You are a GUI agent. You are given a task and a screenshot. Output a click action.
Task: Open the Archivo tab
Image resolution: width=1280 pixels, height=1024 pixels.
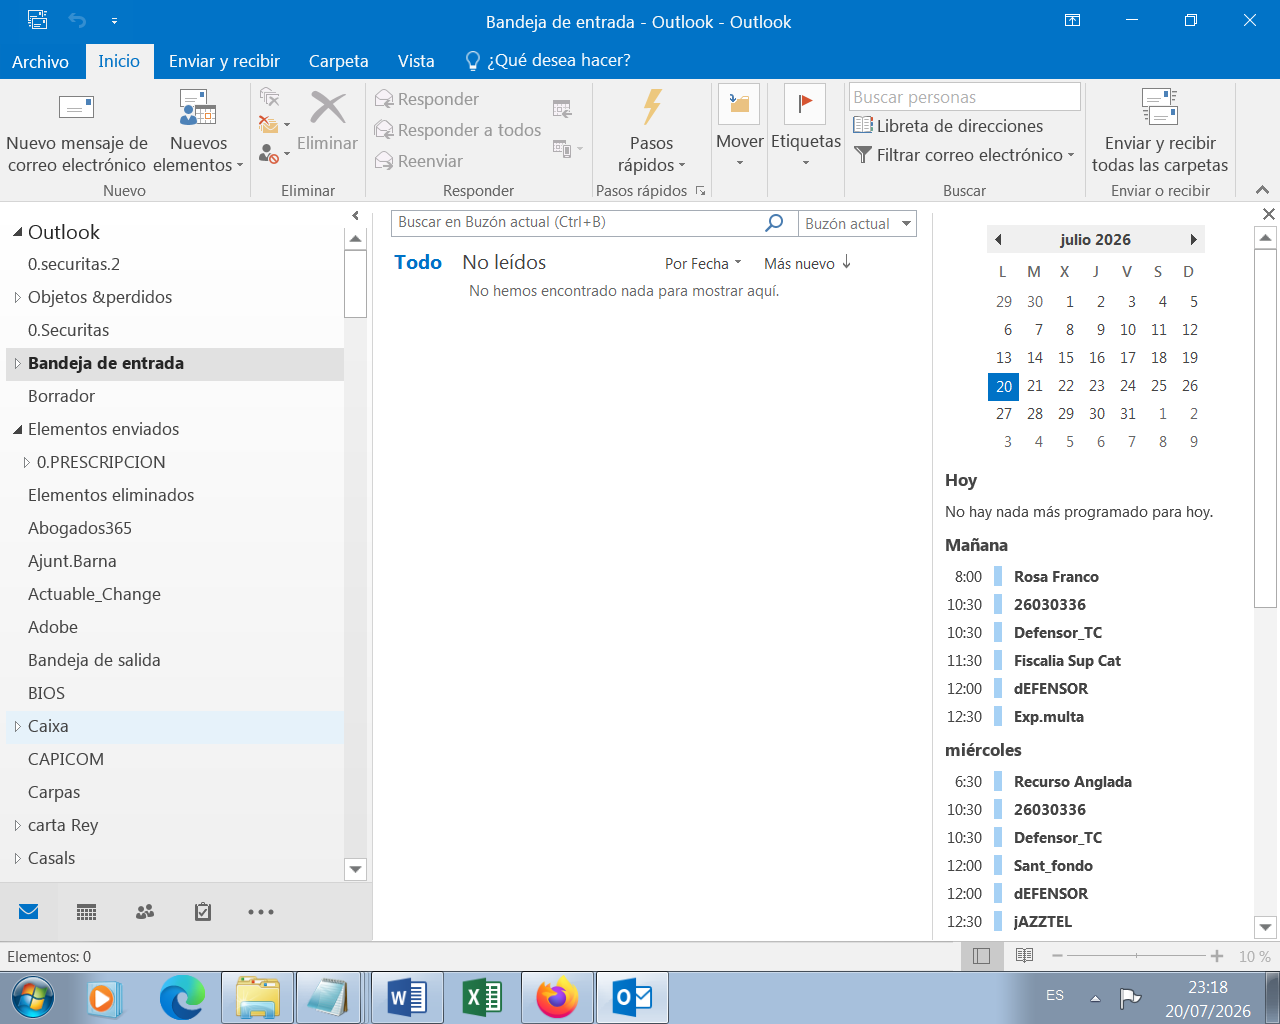(40, 61)
